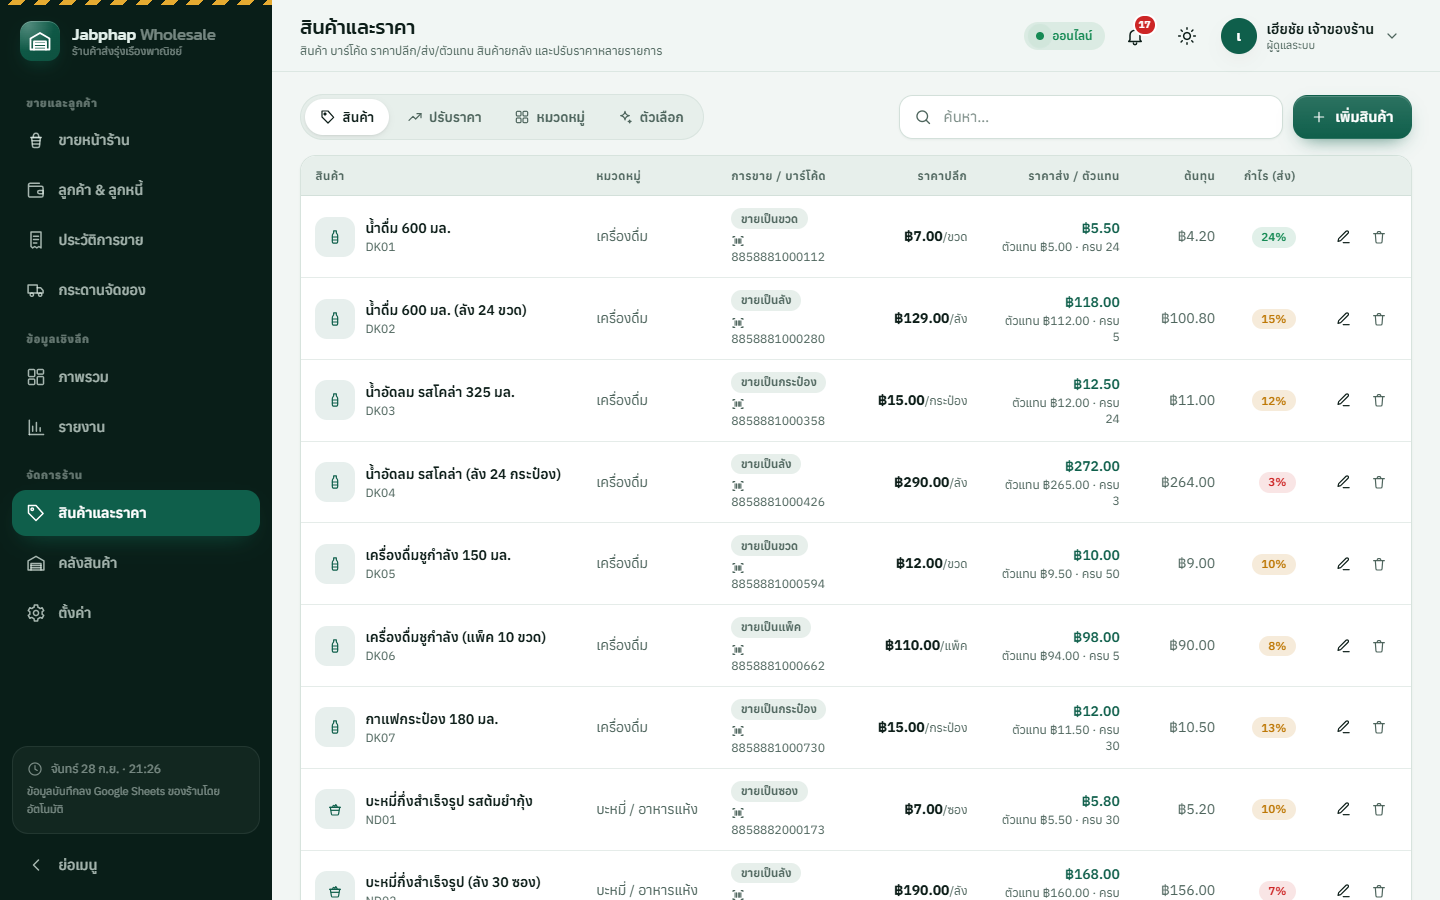Edit product DK02 pencil icon
1440x900 pixels.
click(1343, 319)
